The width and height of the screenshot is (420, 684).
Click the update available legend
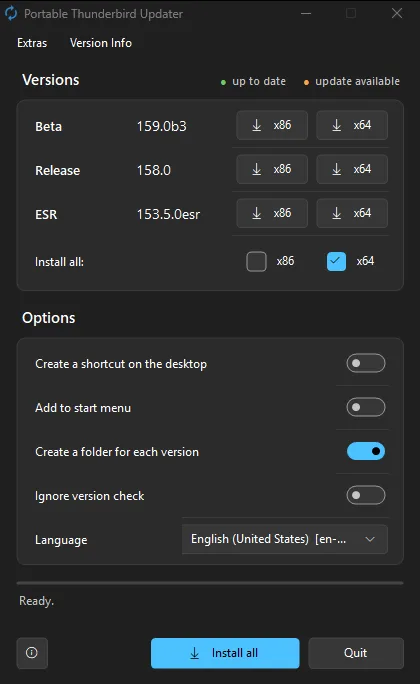coord(352,82)
